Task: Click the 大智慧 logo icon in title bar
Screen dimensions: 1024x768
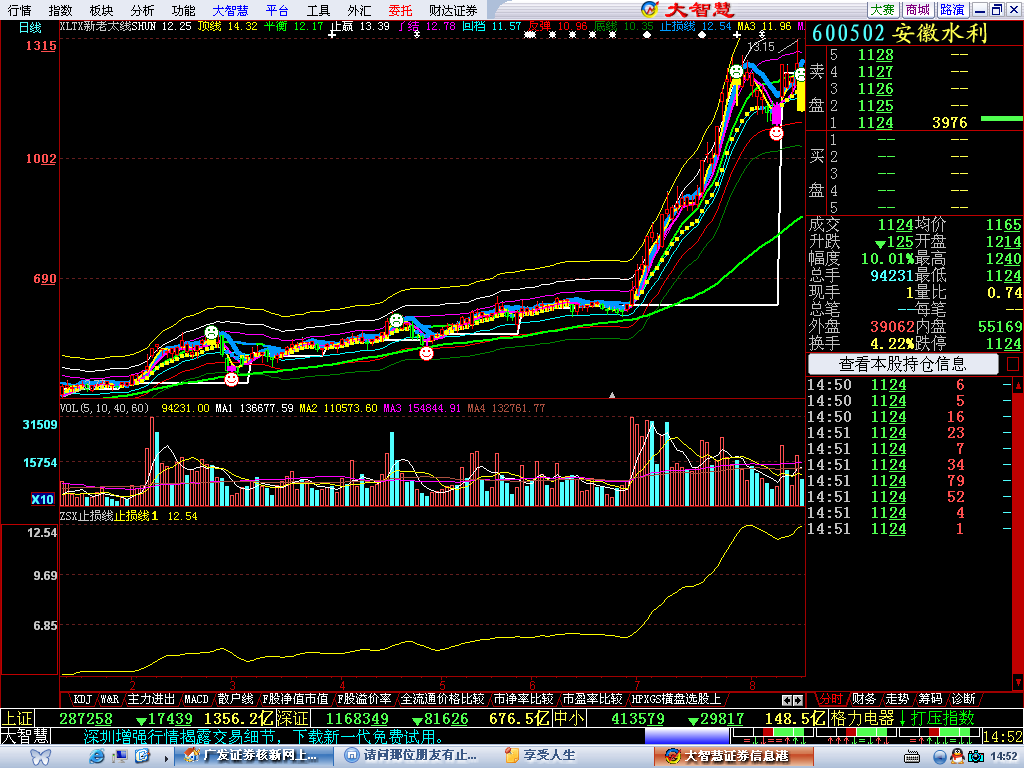Action: [x=649, y=9]
